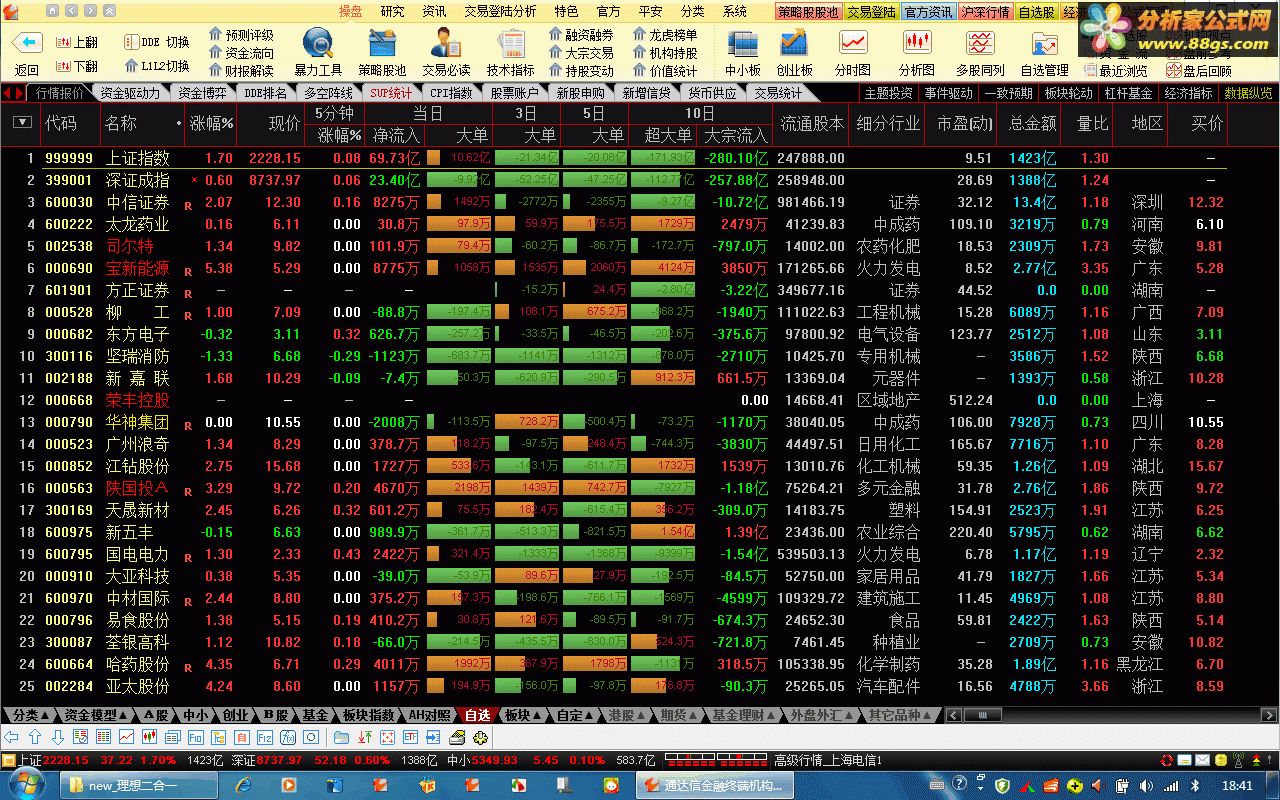This screenshot has height=800, width=1280.
Task: Sort by the 量比 column header
Action: point(1092,123)
